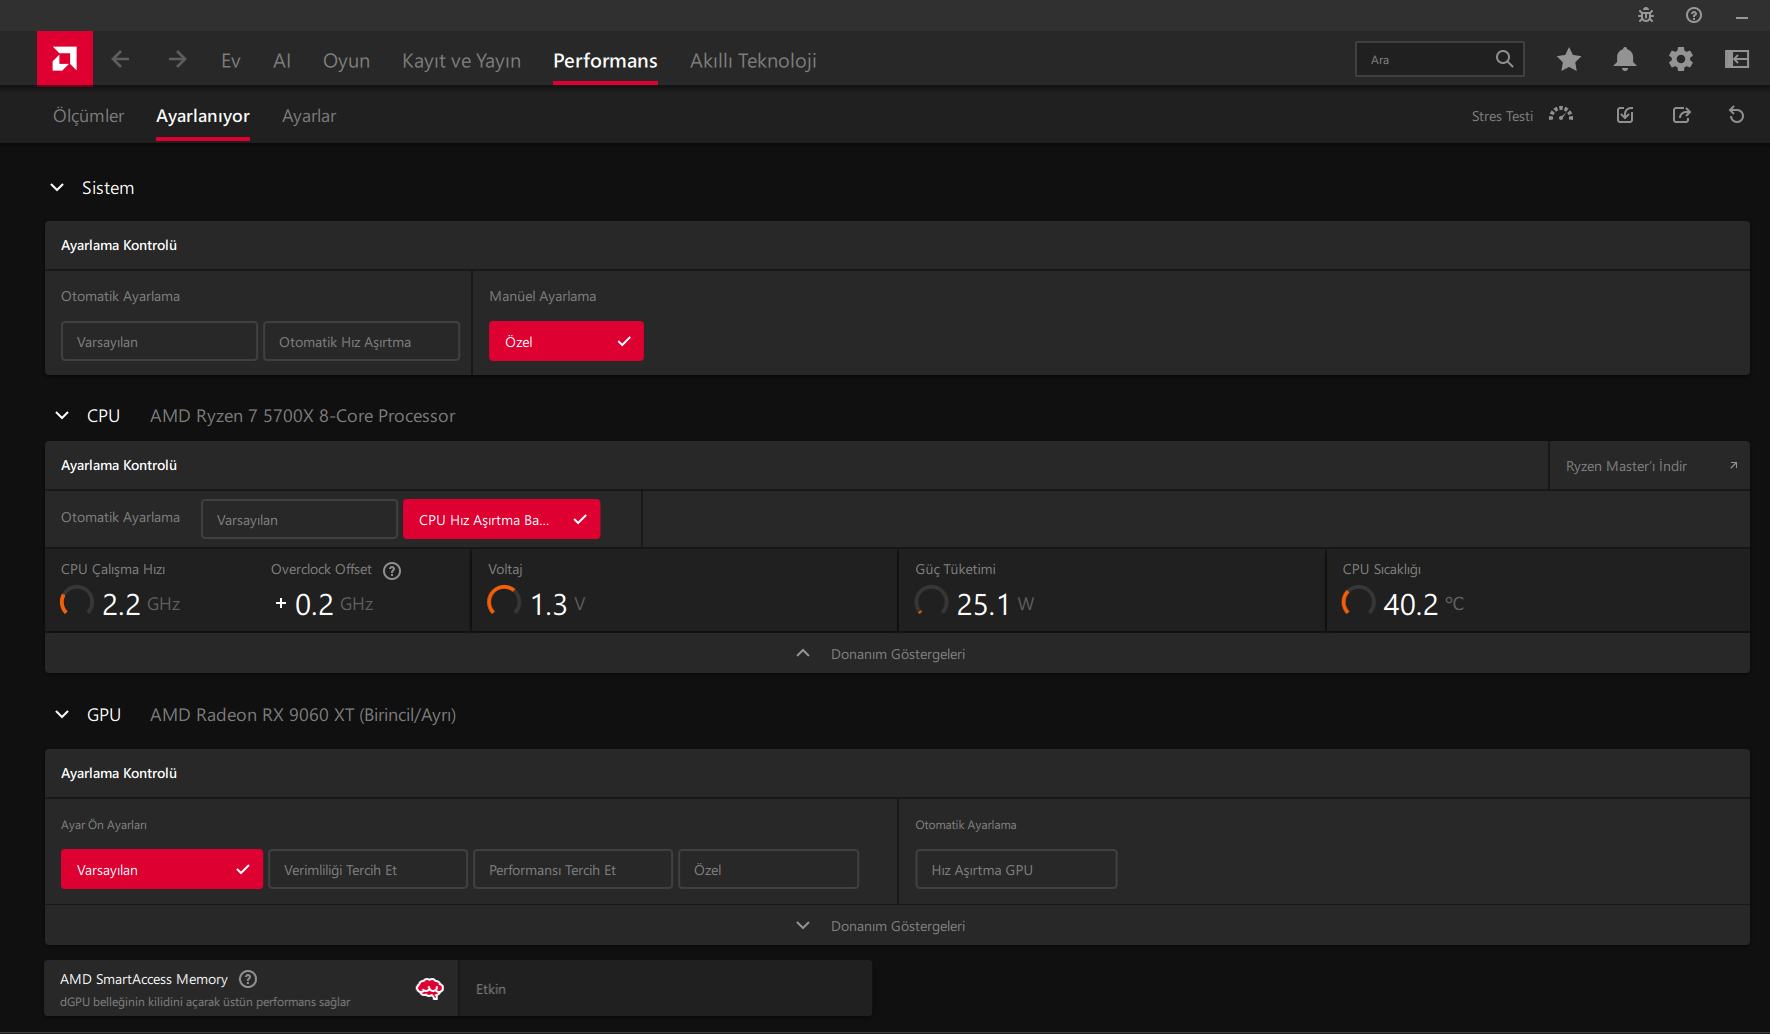Open the Ayarlar sub-tab
This screenshot has height=1034, width=1770.
click(x=309, y=116)
